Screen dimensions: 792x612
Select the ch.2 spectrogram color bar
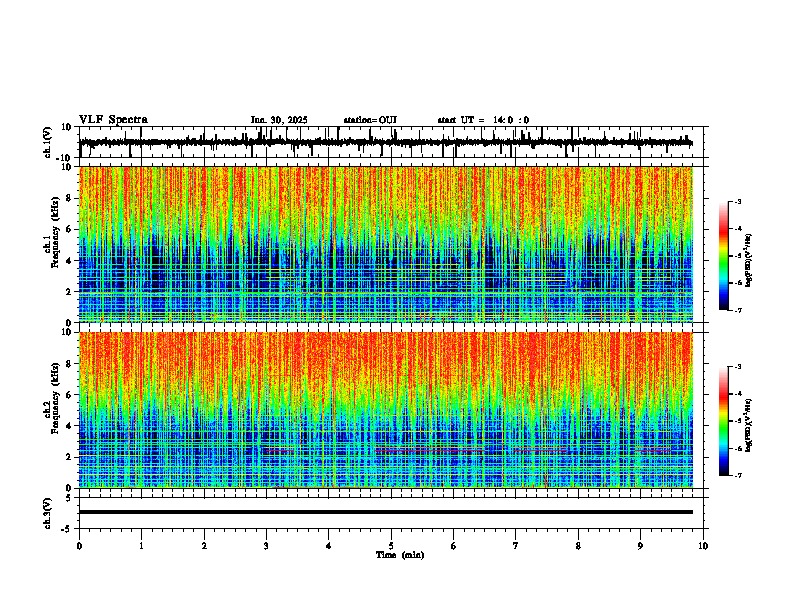(723, 421)
